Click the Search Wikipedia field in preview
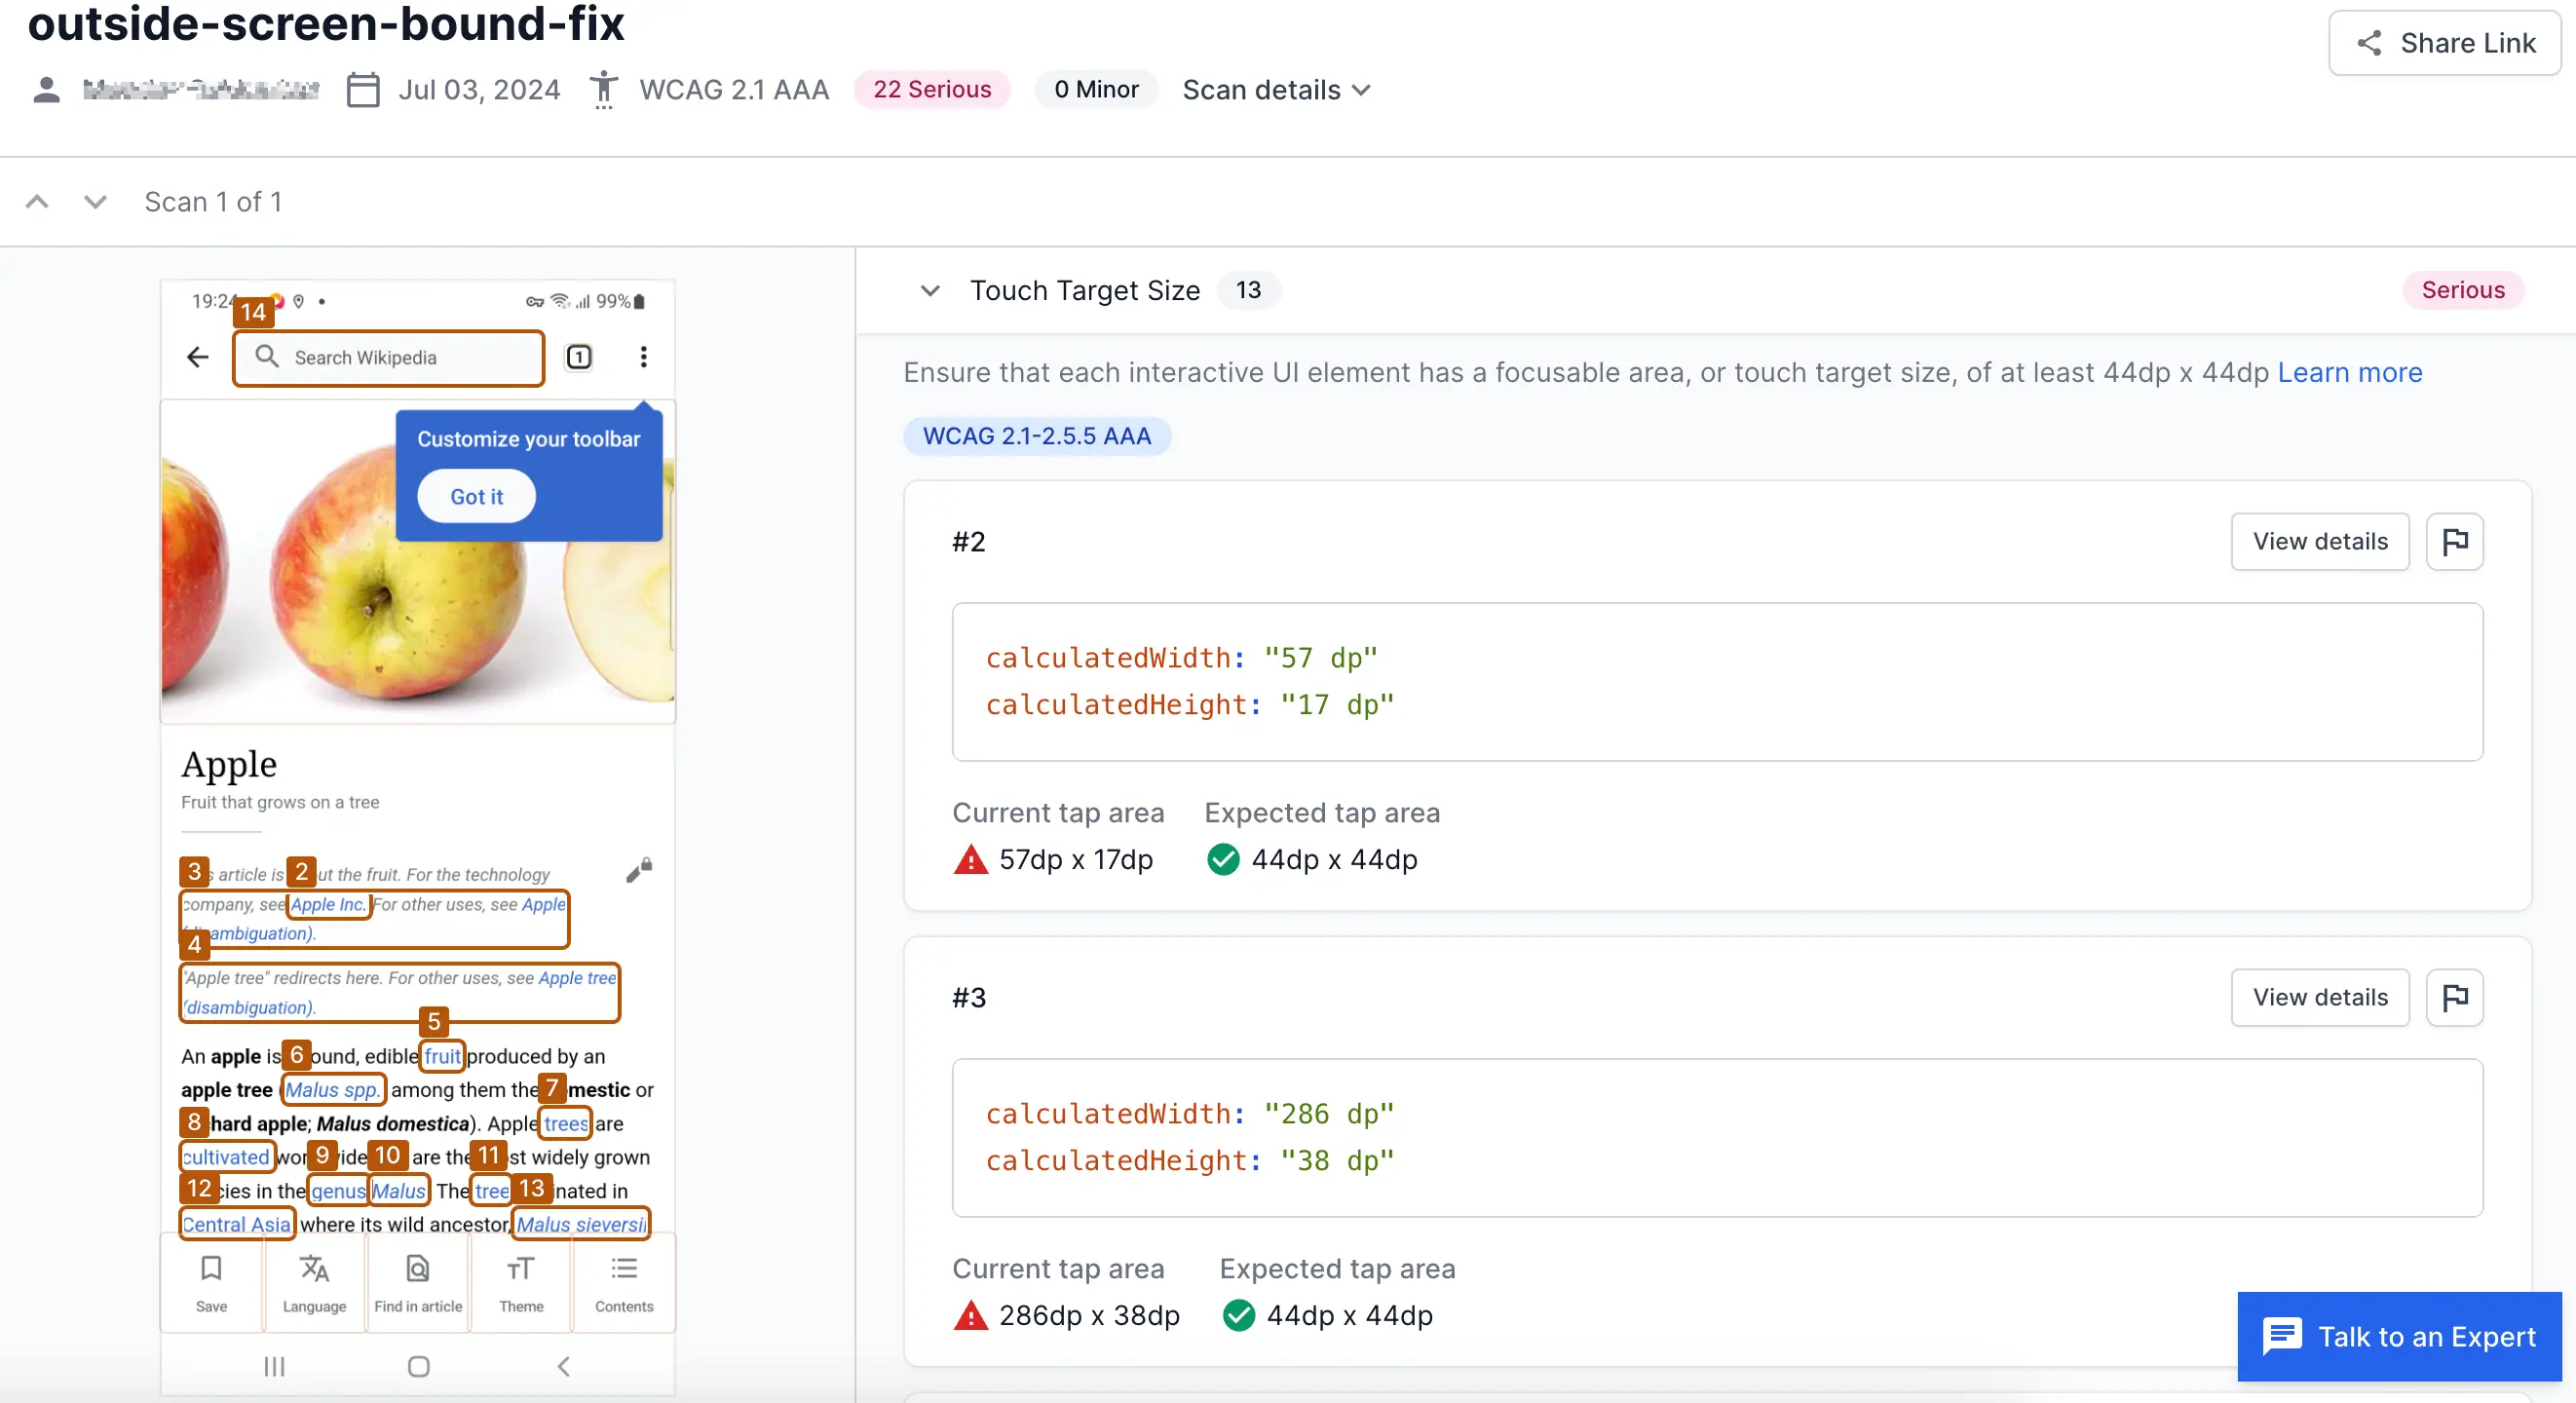The width and height of the screenshot is (2576, 1403). tap(390, 358)
